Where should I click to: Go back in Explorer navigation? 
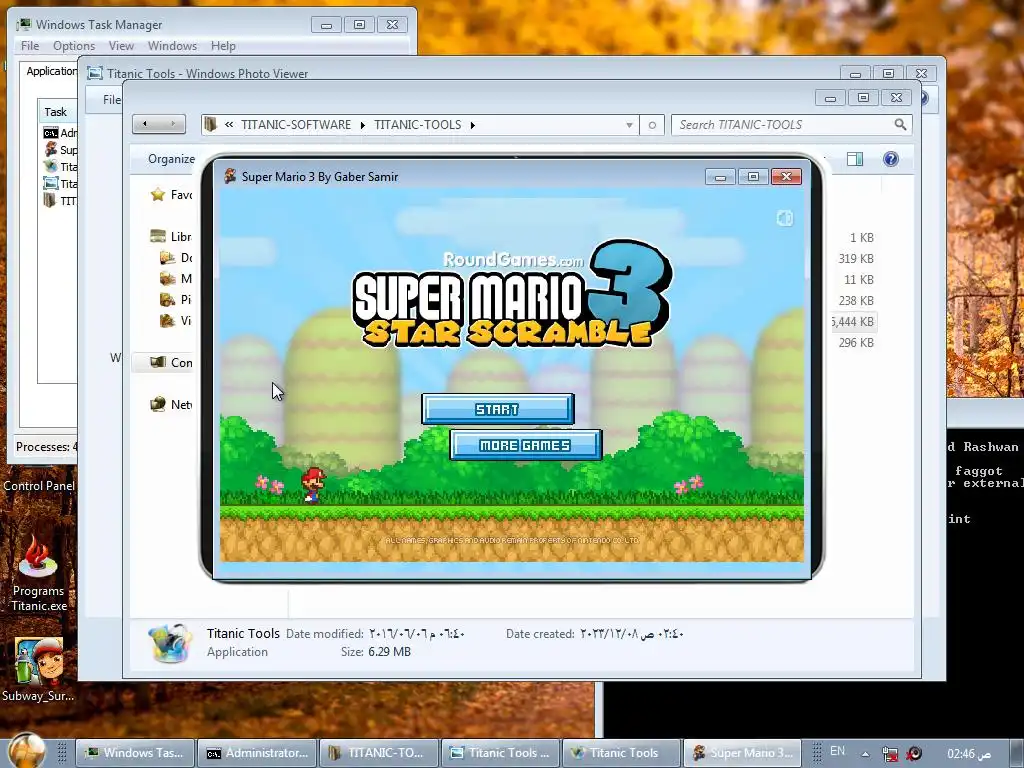[145, 124]
